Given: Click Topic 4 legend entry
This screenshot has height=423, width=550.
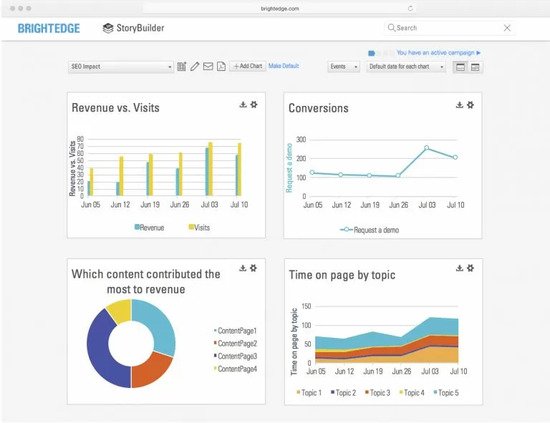Looking at the screenshot, I should click(412, 393).
